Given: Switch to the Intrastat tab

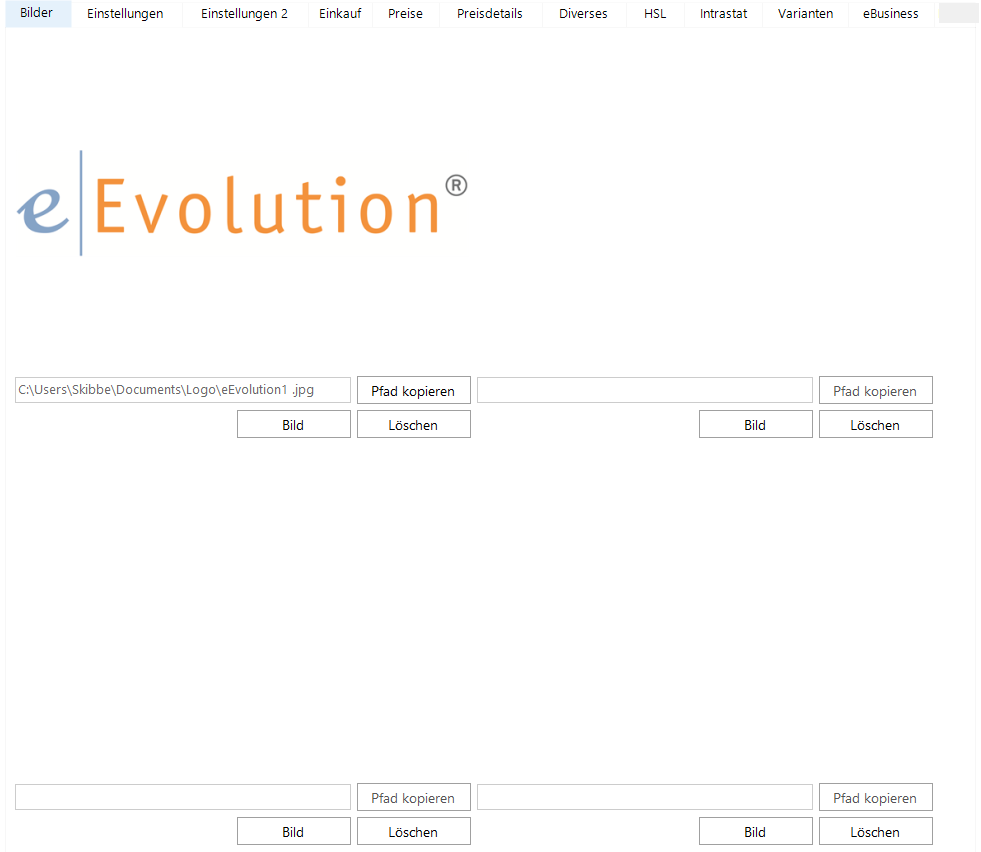Looking at the screenshot, I should [x=723, y=14].
